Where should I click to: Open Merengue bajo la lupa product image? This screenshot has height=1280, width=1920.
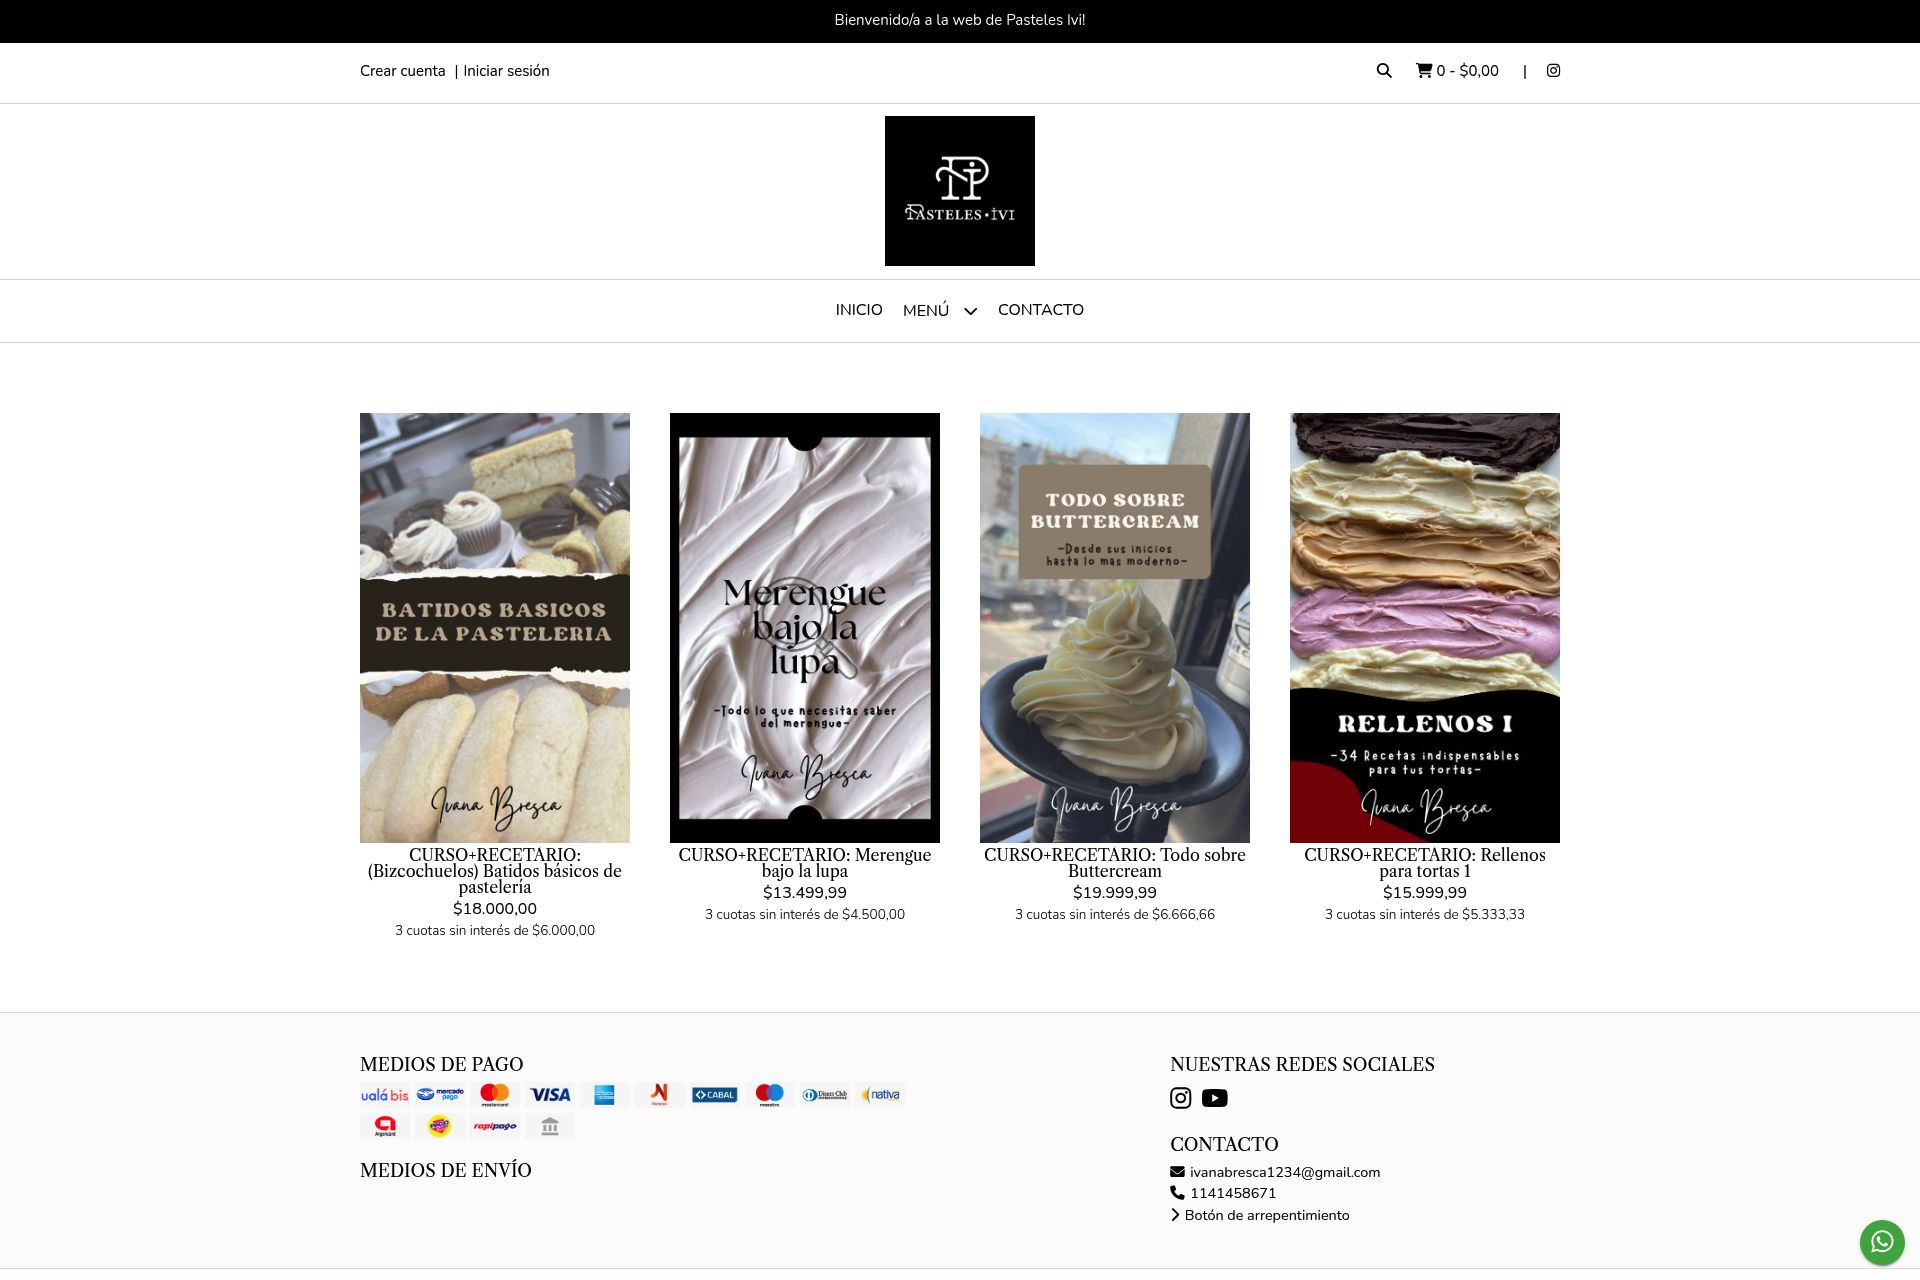point(805,628)
